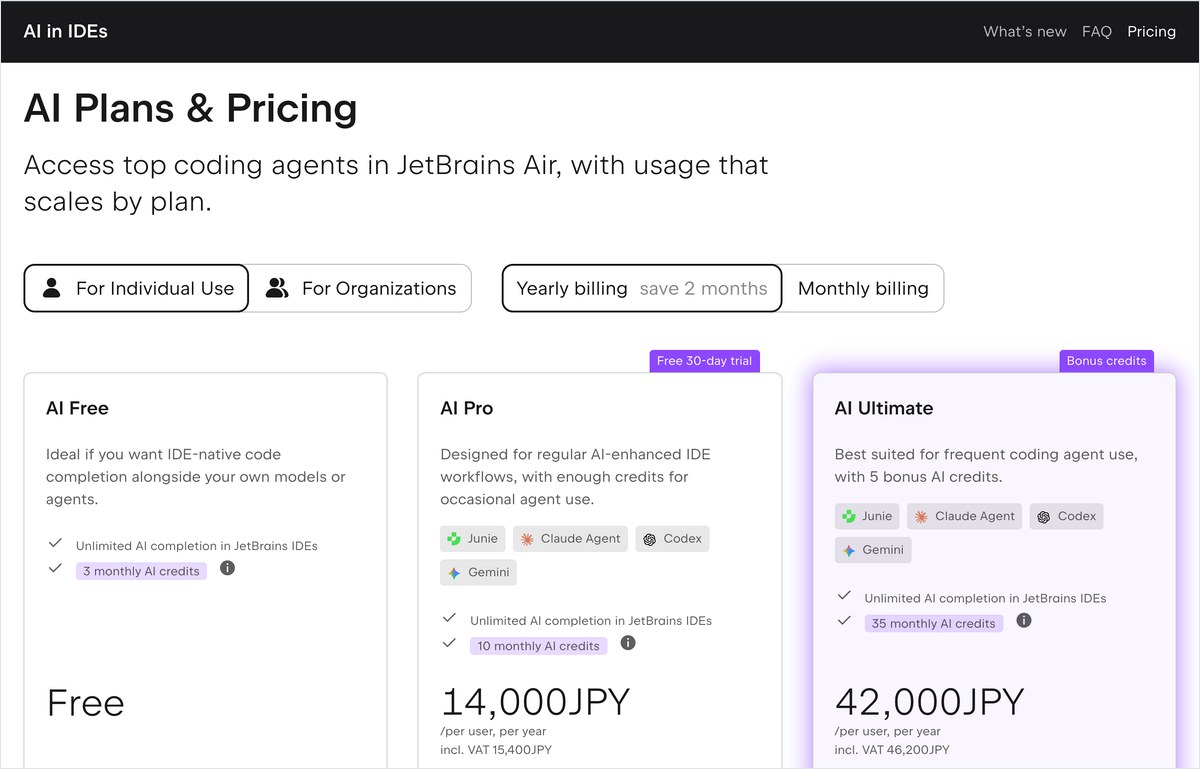Click the Junie chip in AI Ultimate card

(x=867, y=516)
